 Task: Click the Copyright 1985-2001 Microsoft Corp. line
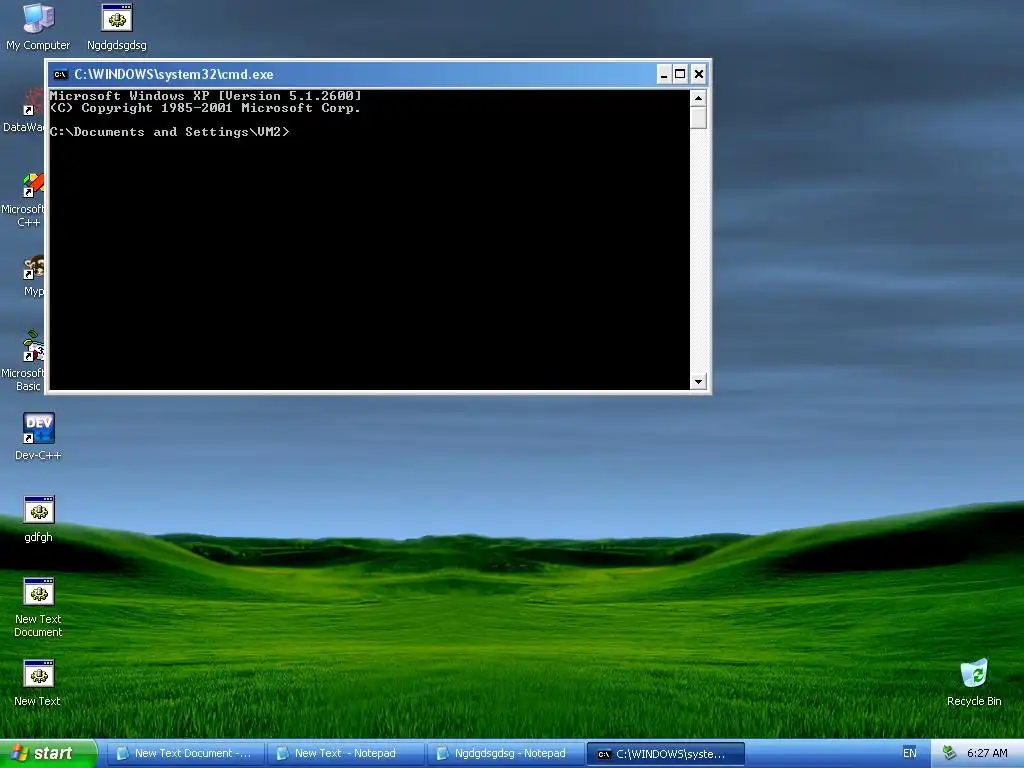(x=205, y=108)
